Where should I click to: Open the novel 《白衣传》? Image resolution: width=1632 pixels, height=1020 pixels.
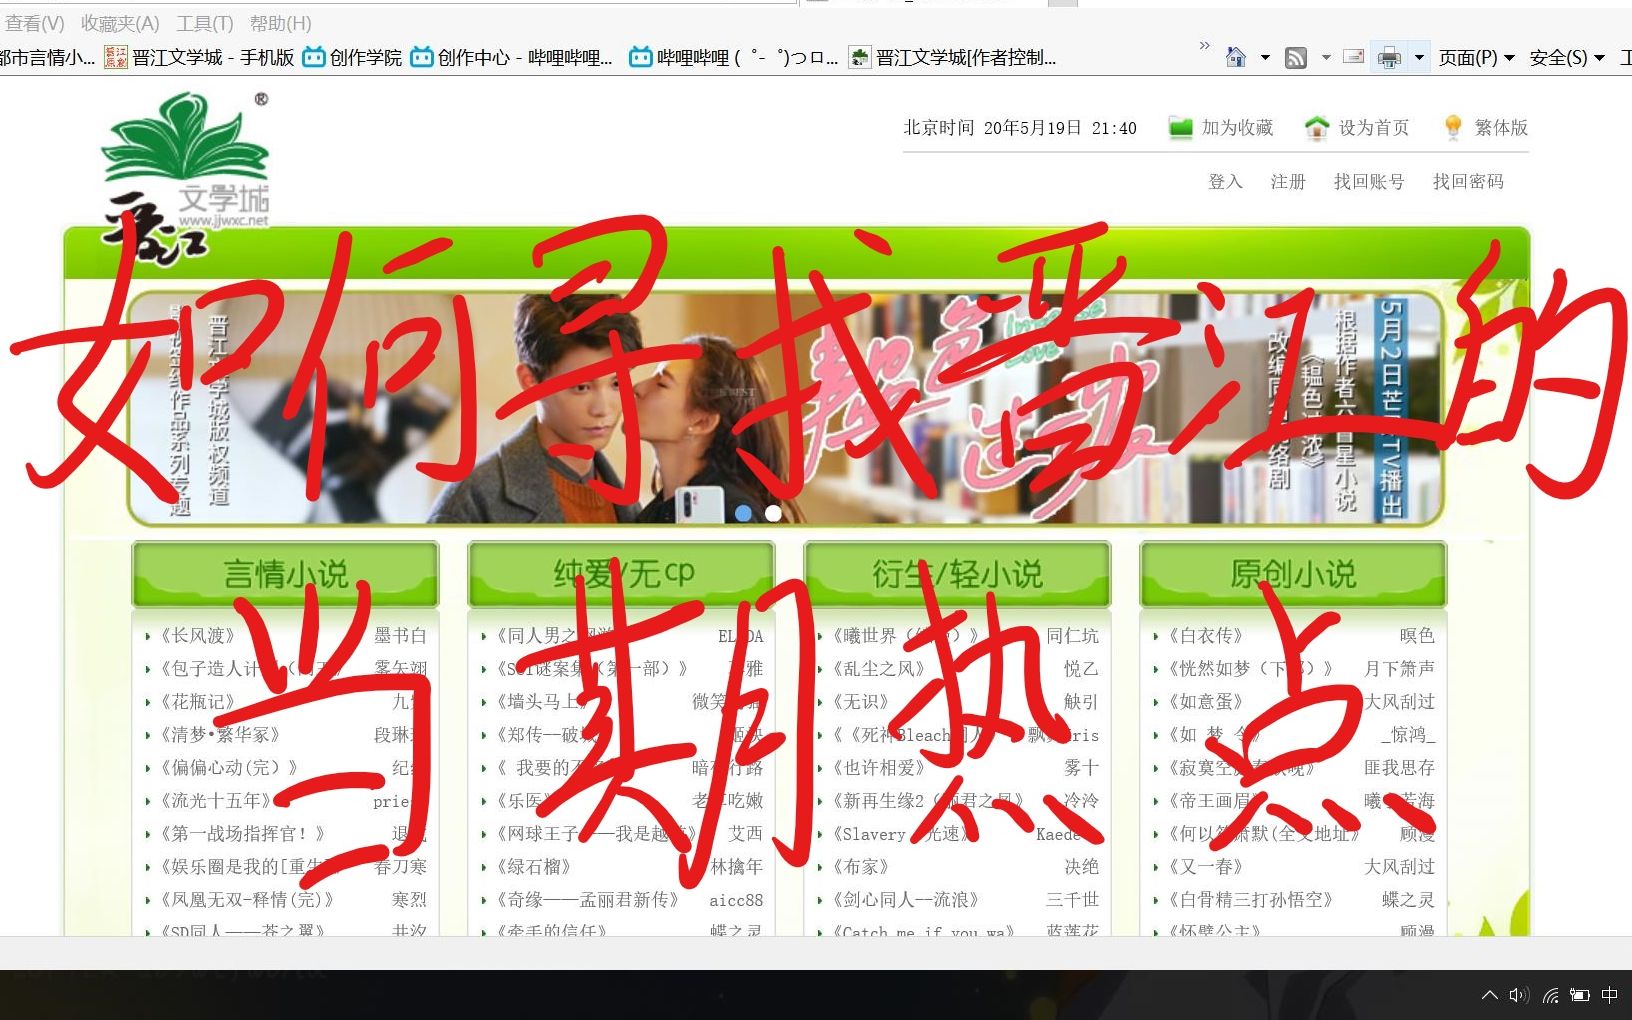click(1206, 635)
